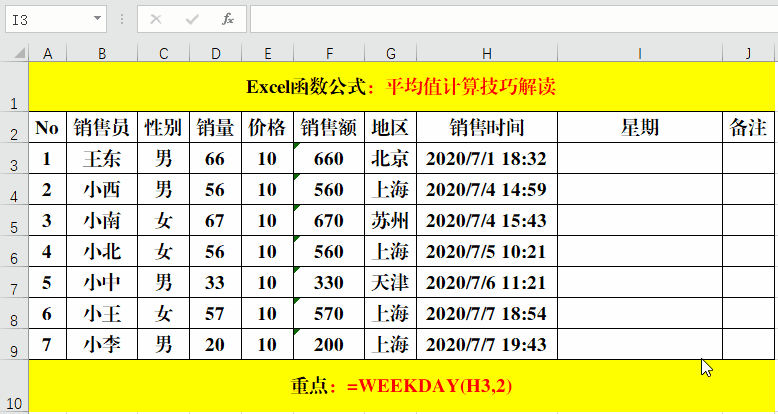Click the quantity cell '20'
The height and width of the screenshot is (414, 778).
pyautogui.click(x=215, y=344)
